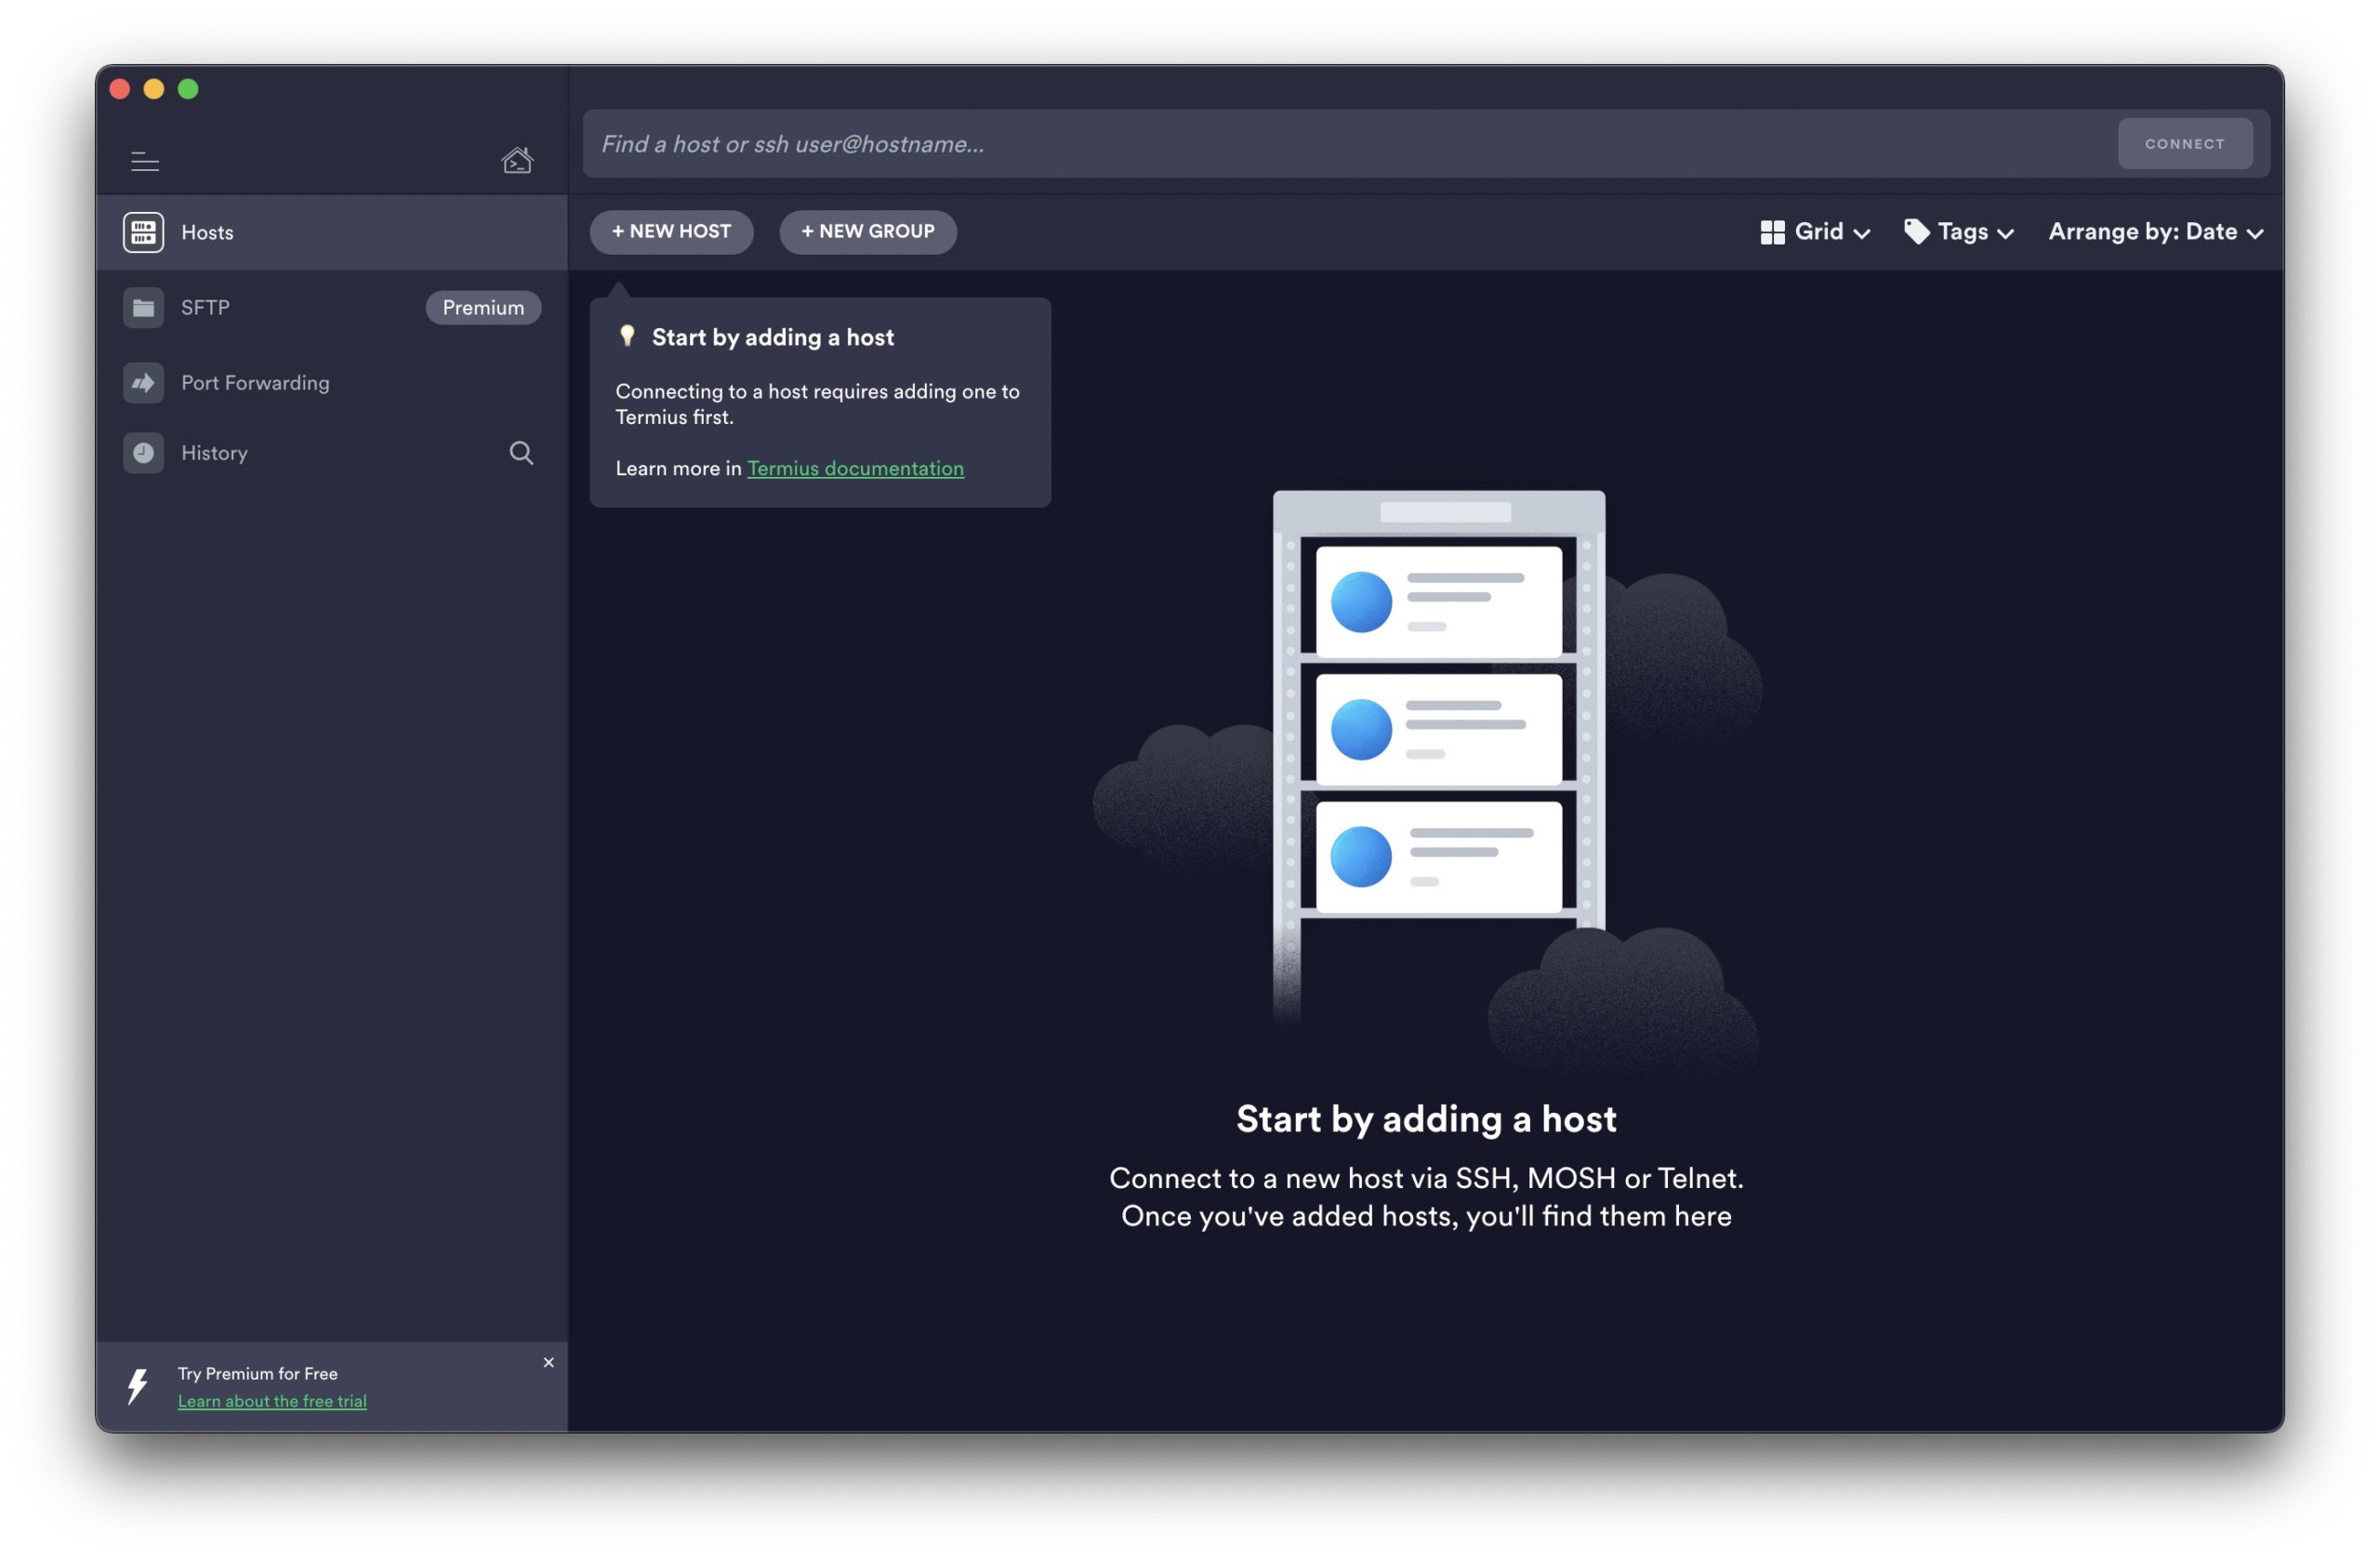This screenshot has height=1559, width=2380.
Task: Go to History section
Action: click(214, 453)
